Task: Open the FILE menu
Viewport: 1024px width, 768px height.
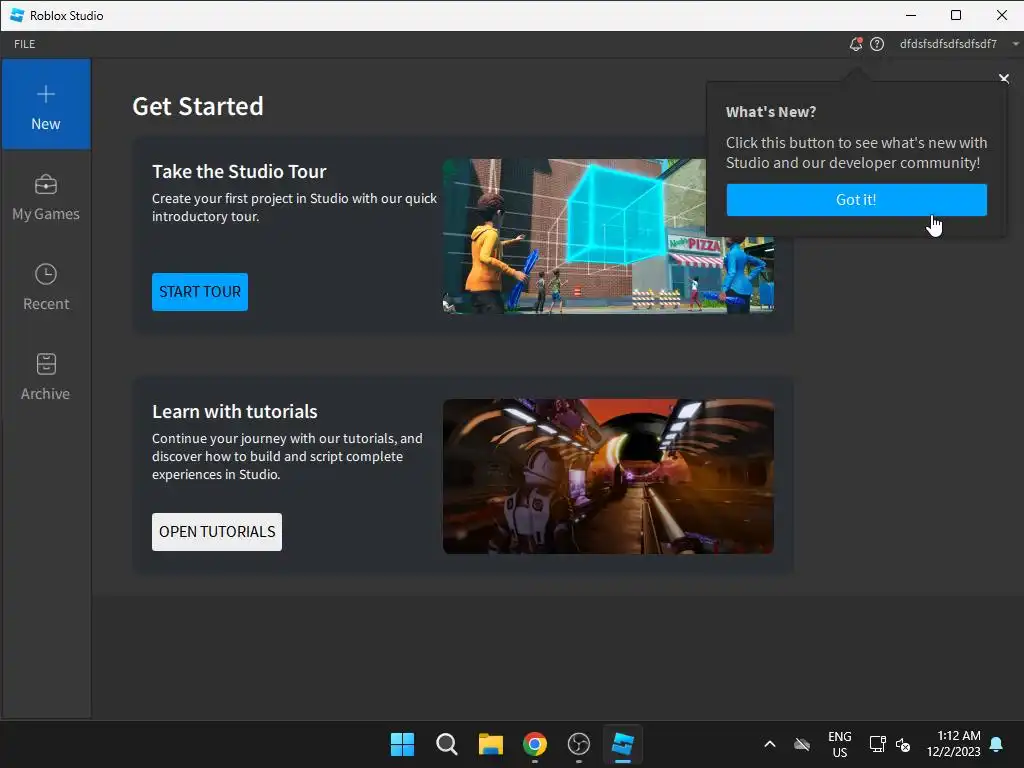Action: pyautogui.click(x=25, y=44)
